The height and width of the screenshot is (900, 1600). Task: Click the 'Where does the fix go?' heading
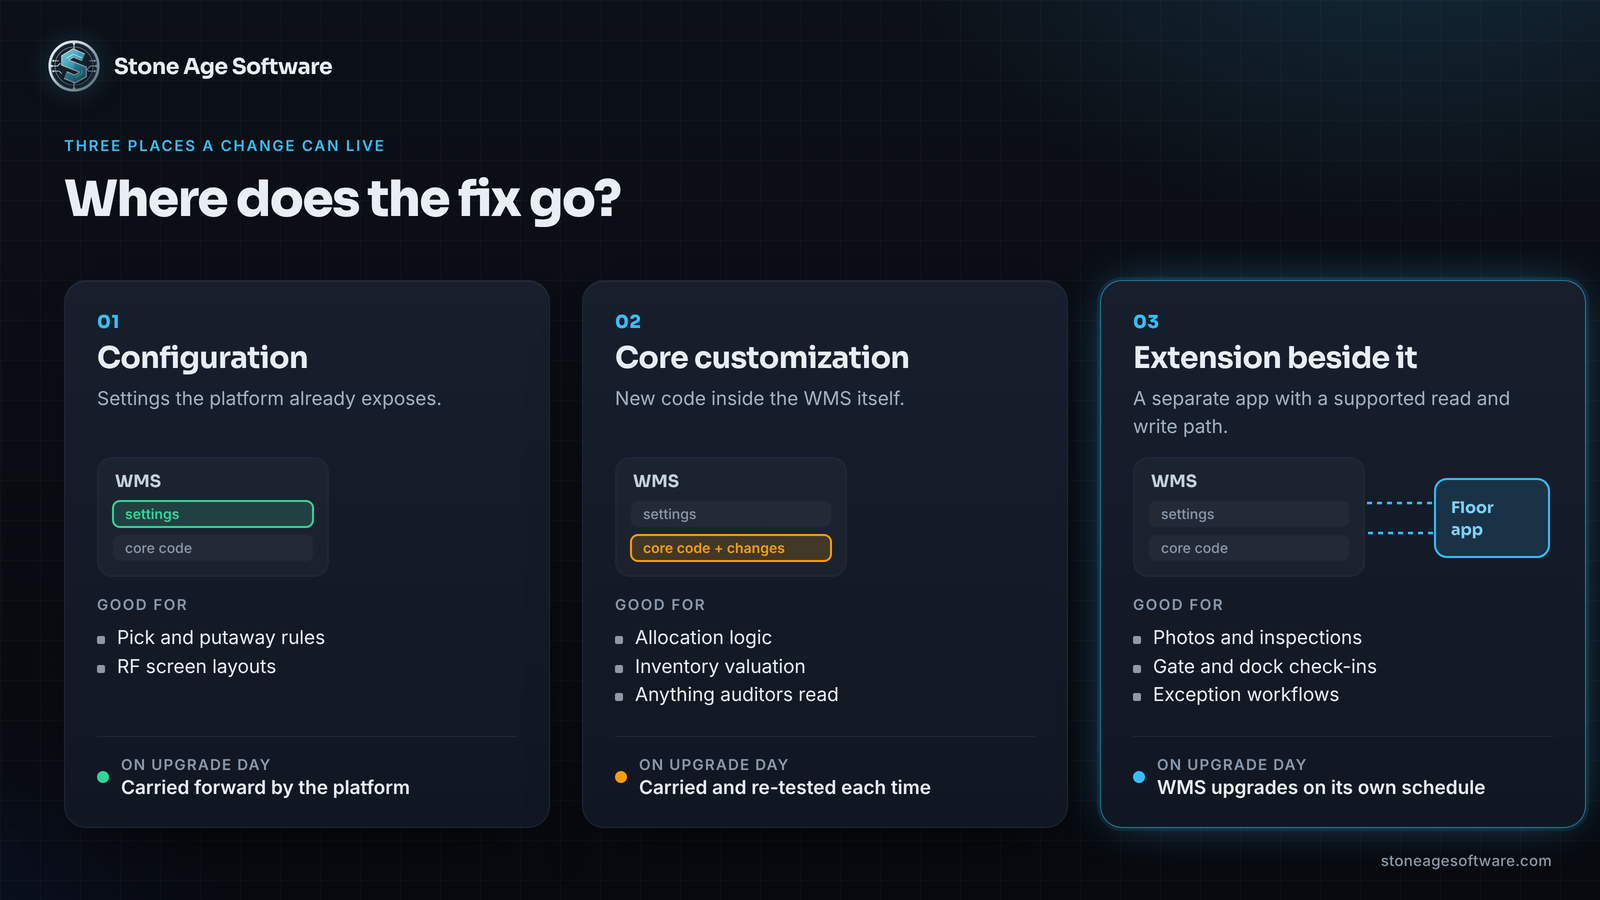coord(343,199)
